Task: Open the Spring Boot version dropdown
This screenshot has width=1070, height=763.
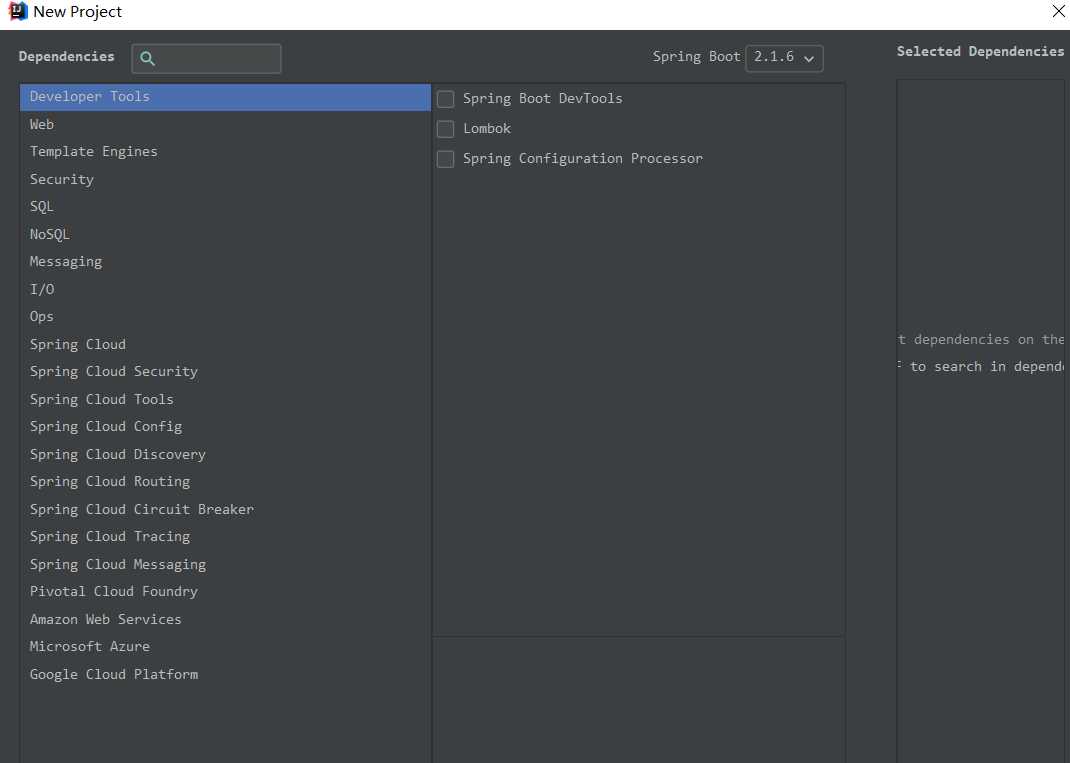Action: (784, 57)
